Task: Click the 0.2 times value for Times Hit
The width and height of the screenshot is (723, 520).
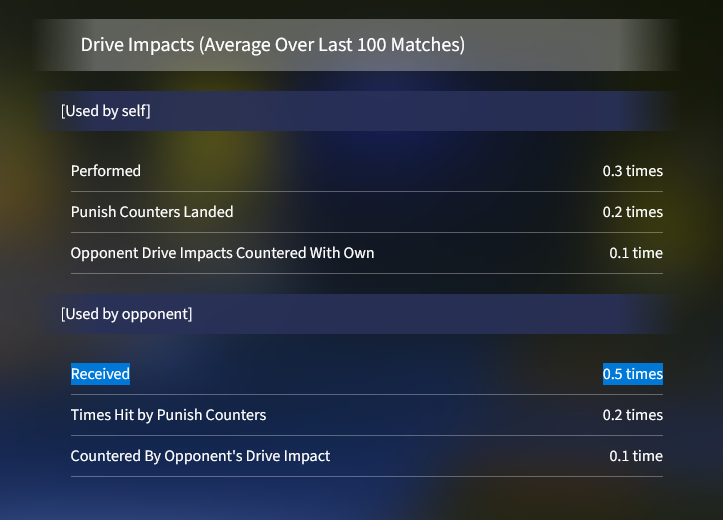Action: 633,415
